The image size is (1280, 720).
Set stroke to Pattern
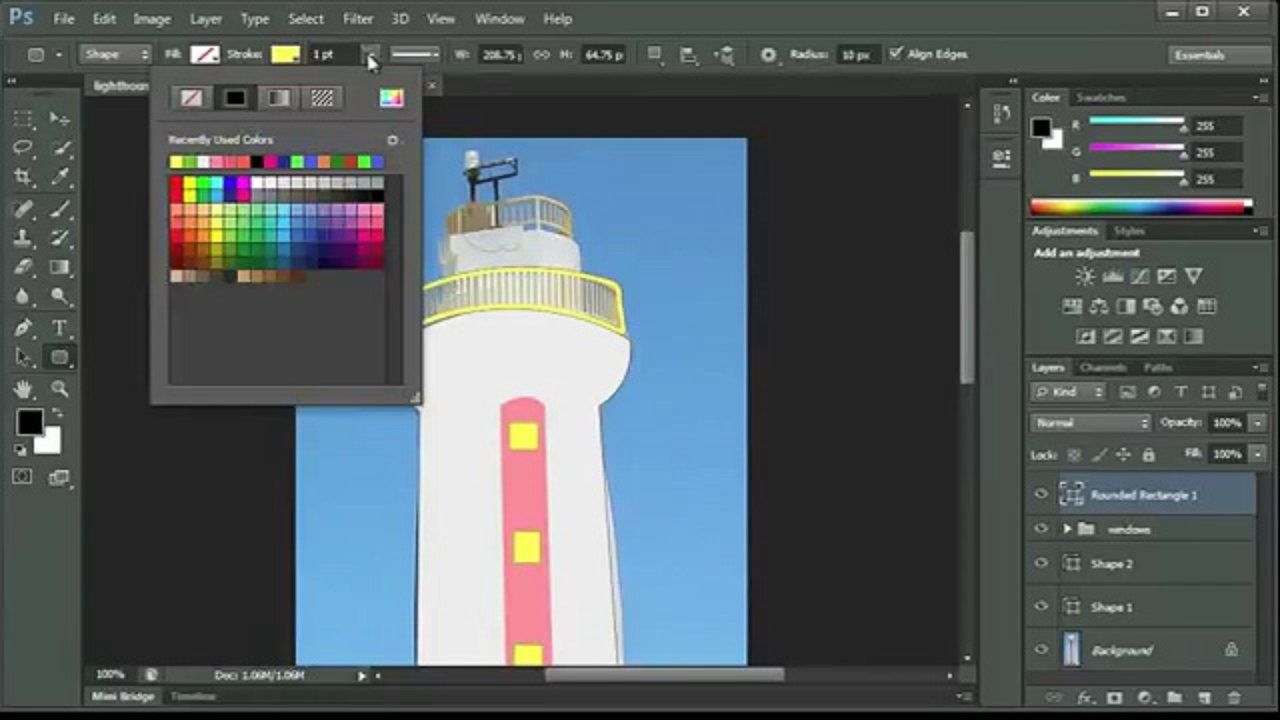tap(322, 97)
